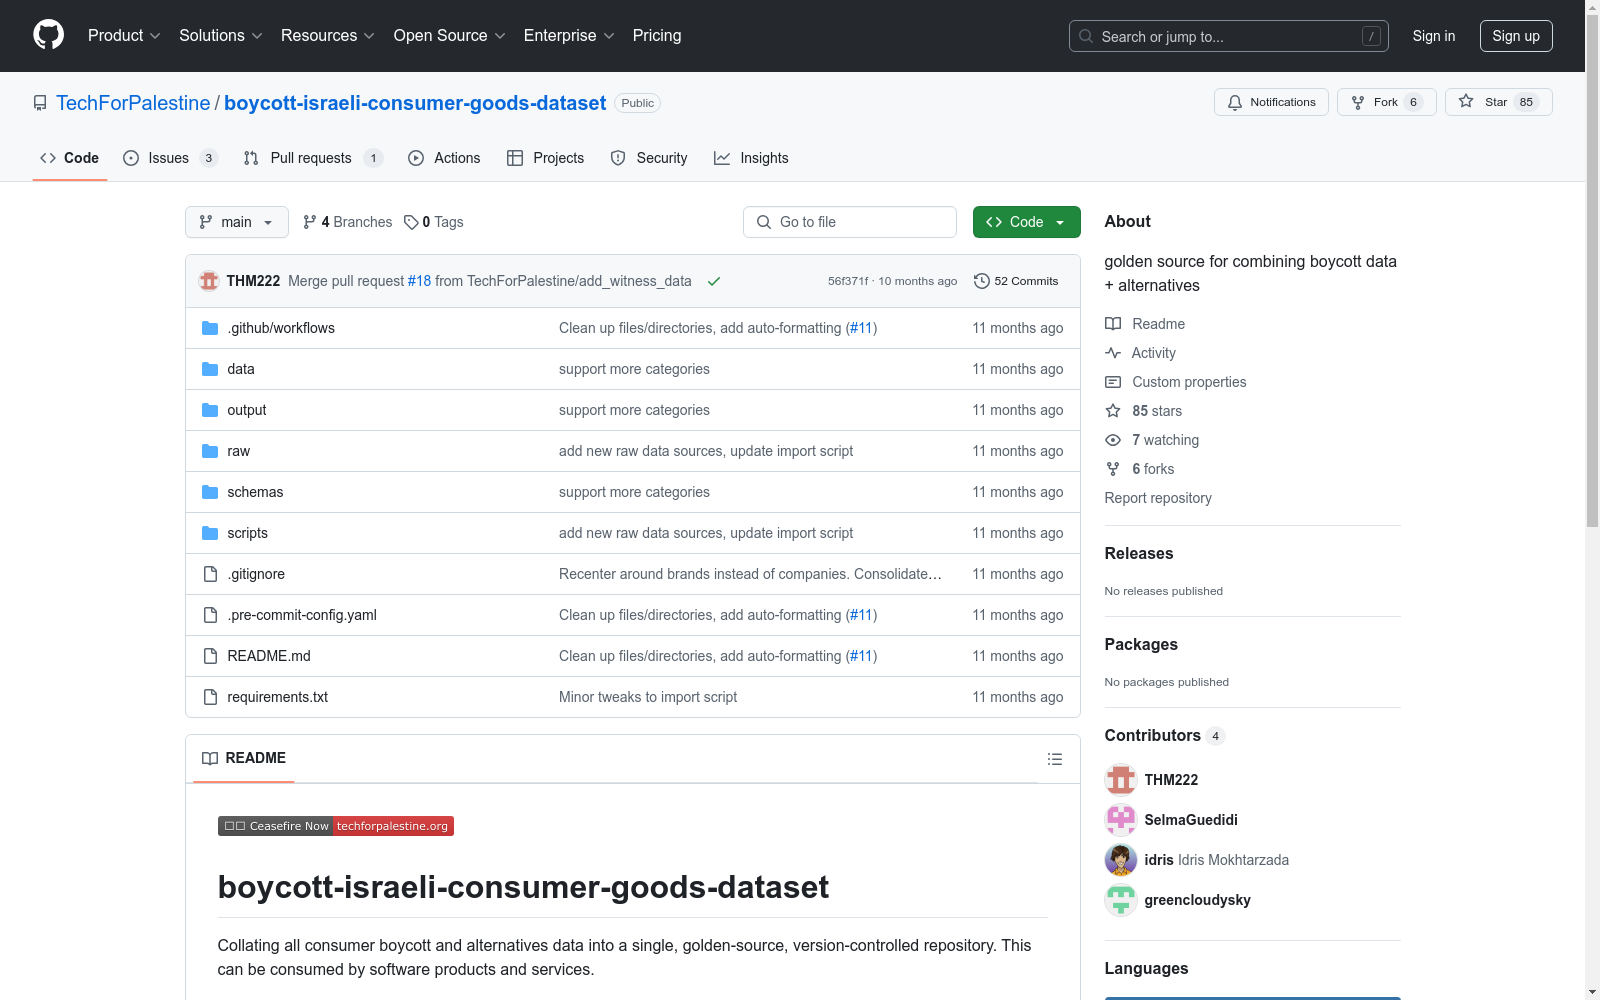Click the README outline list icon
This screenshot has height=1000, width=1600.
tap(1055, 759)
